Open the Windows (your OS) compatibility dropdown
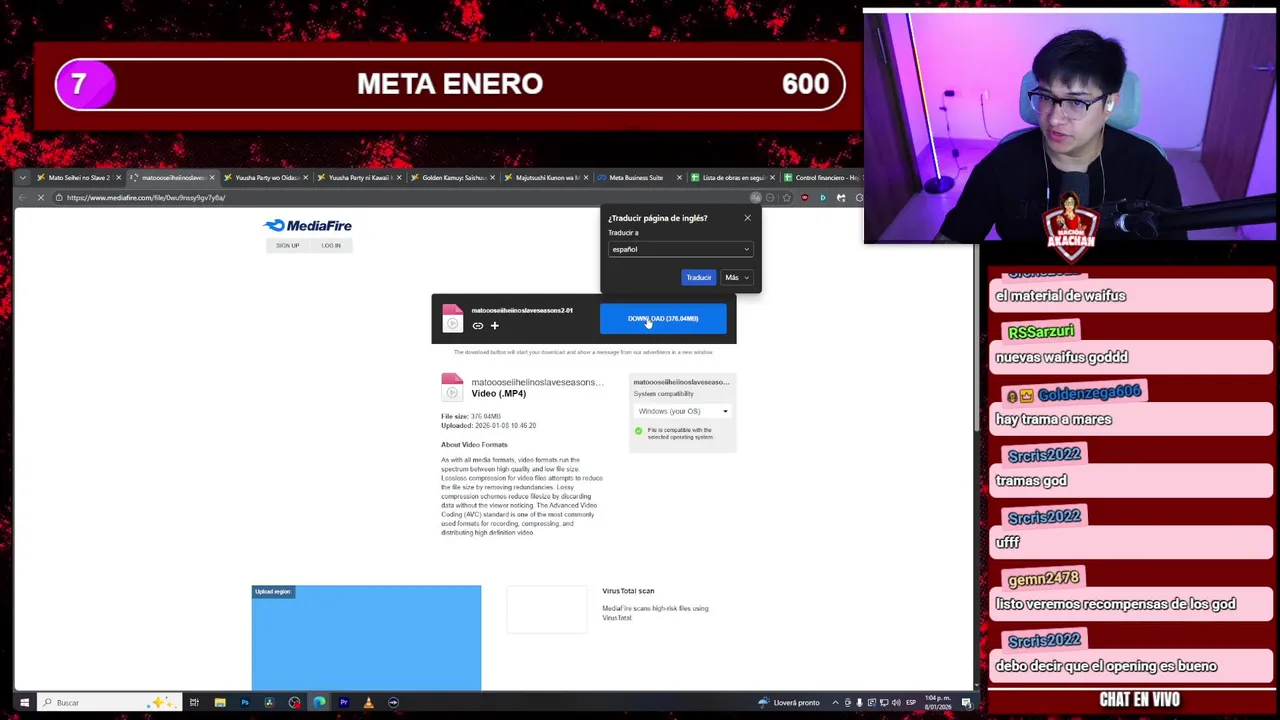Image resolution: width=1280 pixels, height=720 pixels. [x=683, y=411]
